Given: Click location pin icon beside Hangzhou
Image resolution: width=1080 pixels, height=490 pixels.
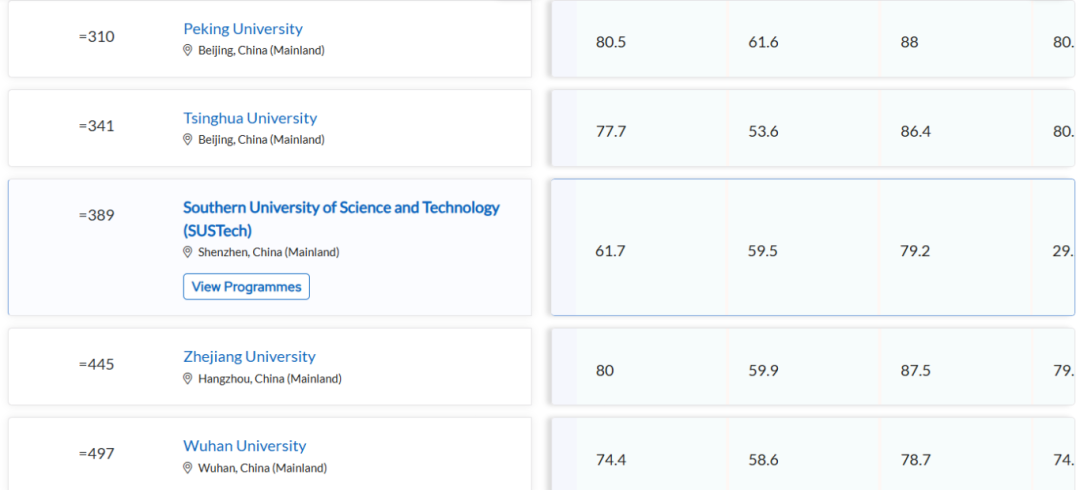Looking at the screenshot, I should [x=187, y=378].
